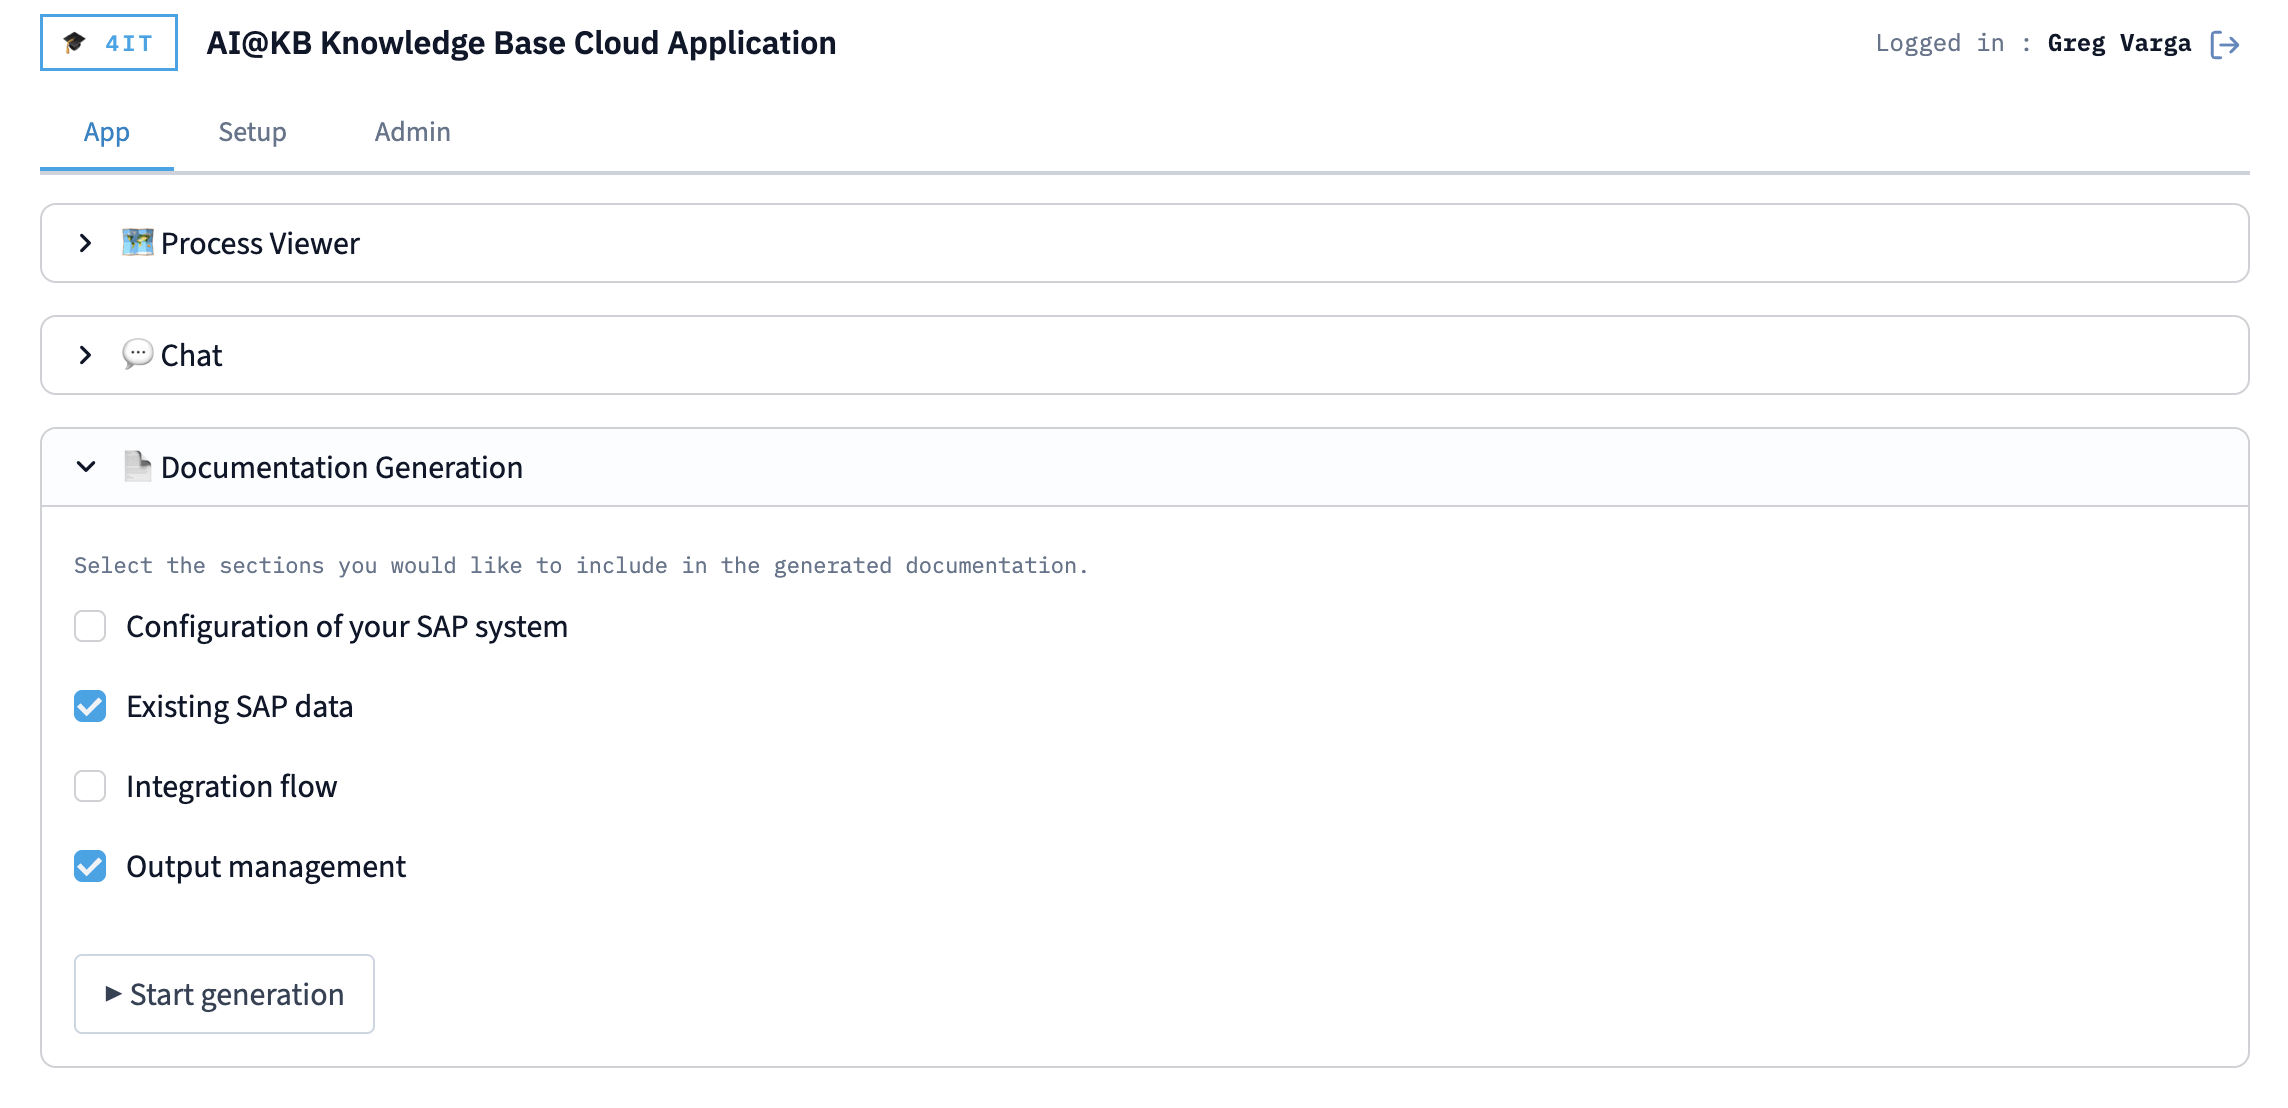Viewport: 2288px width, 1108px height.
Task: Click the Chat speech bubble icon
Action: (x=137, y=354)
